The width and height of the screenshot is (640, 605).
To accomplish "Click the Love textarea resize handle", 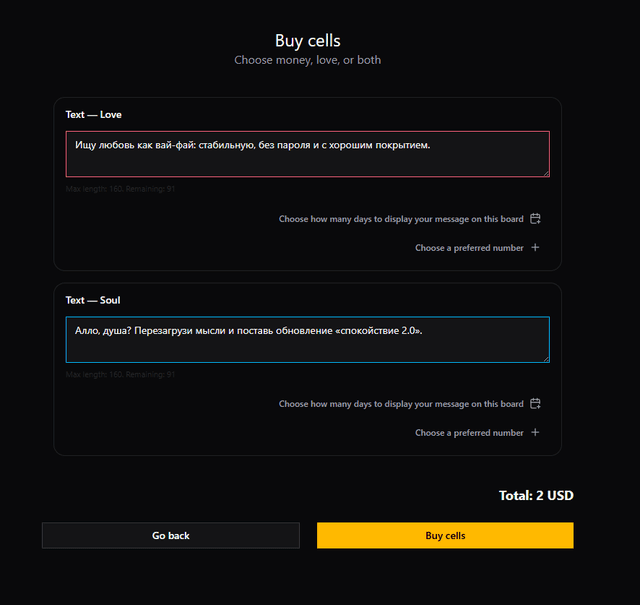I will point(545,172).
